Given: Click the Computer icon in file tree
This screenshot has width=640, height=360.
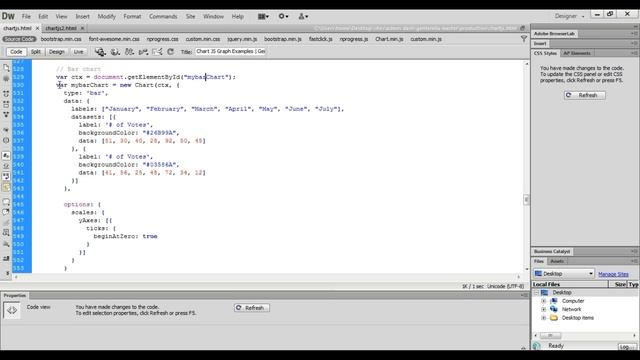Looking at the screenshot, I should 554,301.
